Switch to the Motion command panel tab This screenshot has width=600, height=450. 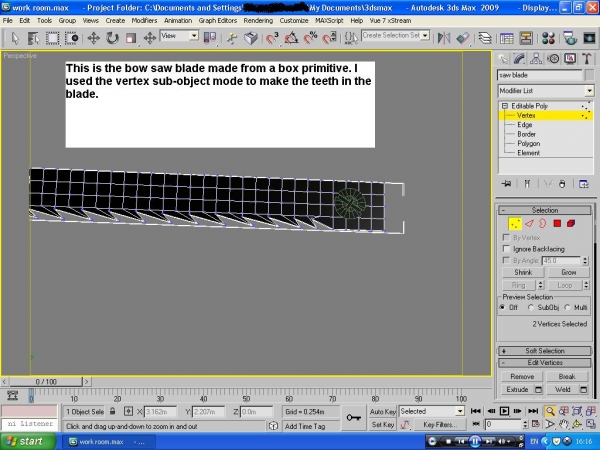coord(553,59)
